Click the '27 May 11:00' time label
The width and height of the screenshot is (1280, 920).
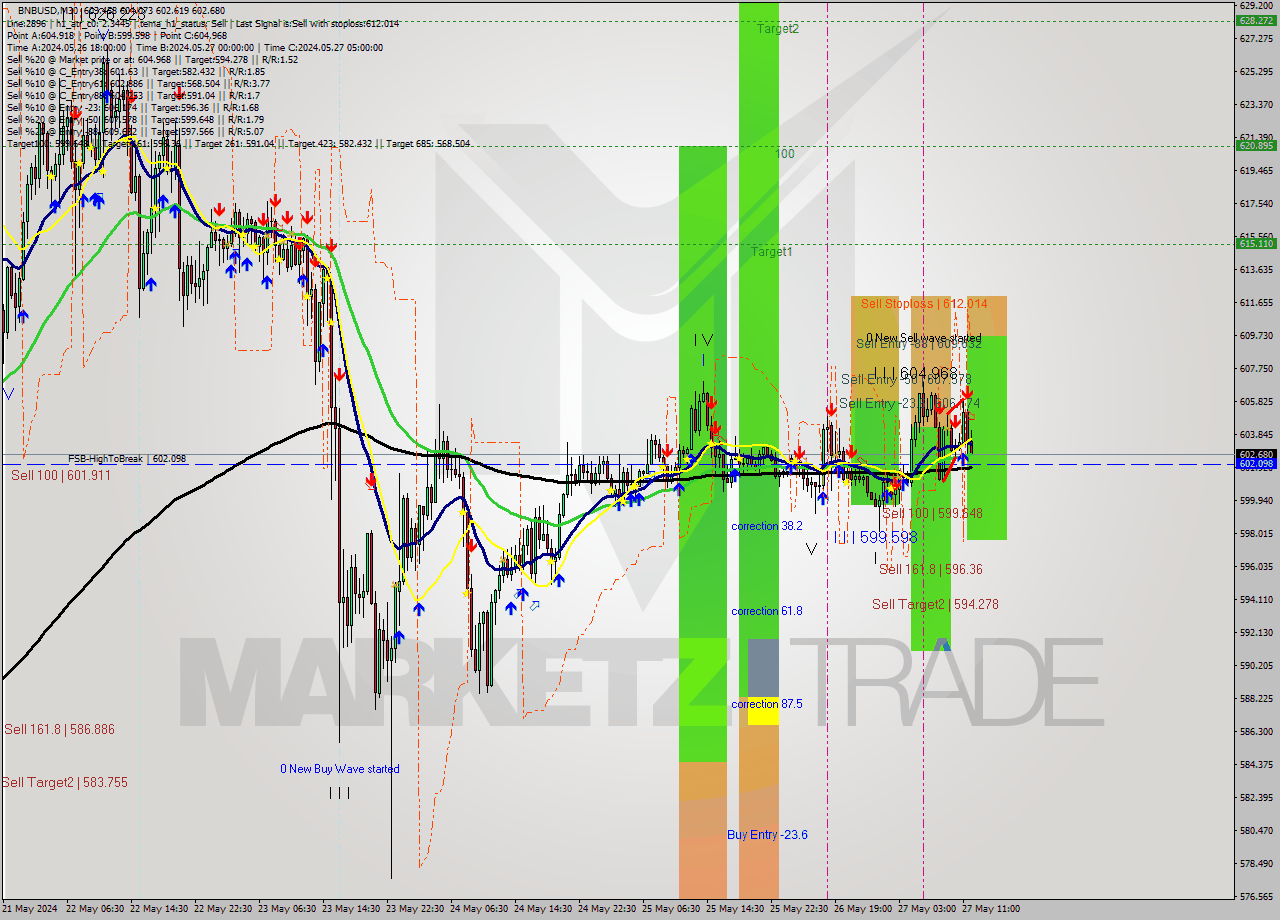pos(991,909)
